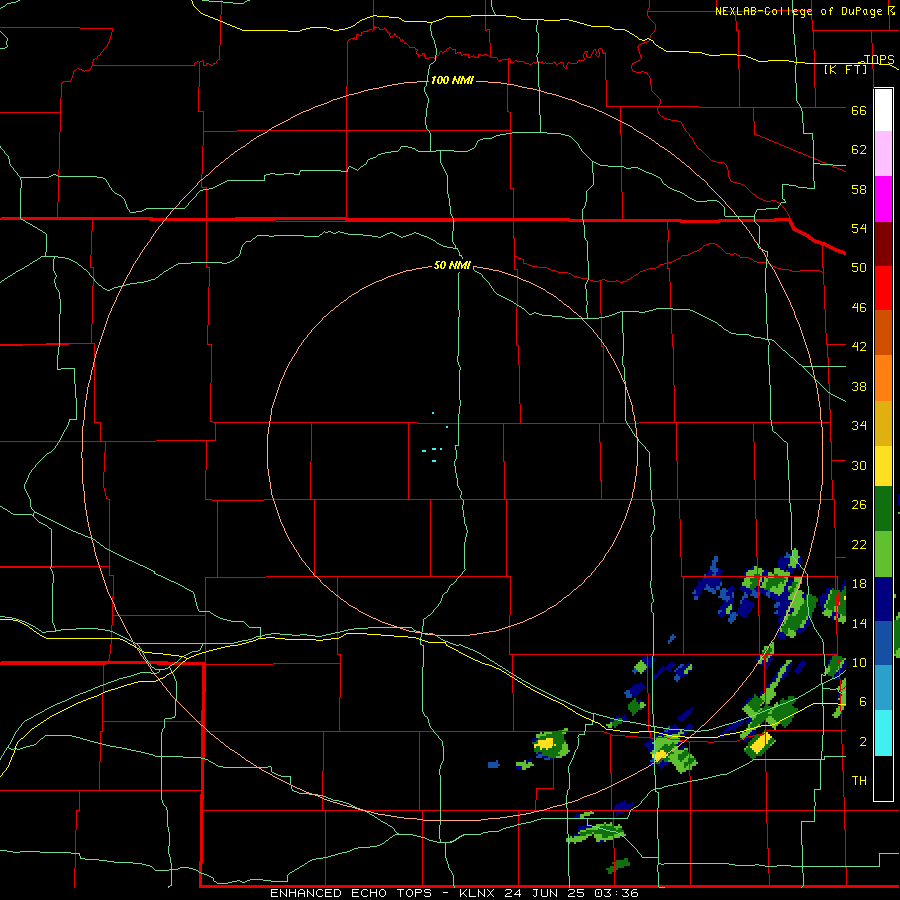Click the light pink 62 kft legend swatch
Screen dimensions: 900x900
(883, 154)
